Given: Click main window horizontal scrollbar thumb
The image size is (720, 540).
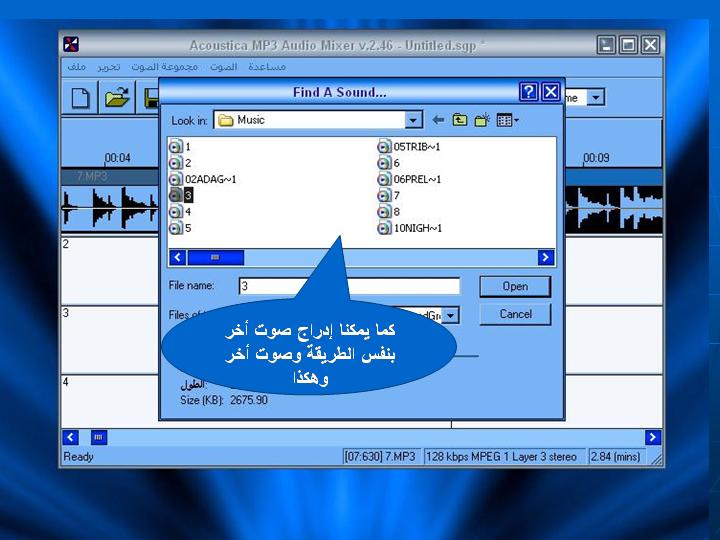Looking at the screenshot, I should 98,437.
